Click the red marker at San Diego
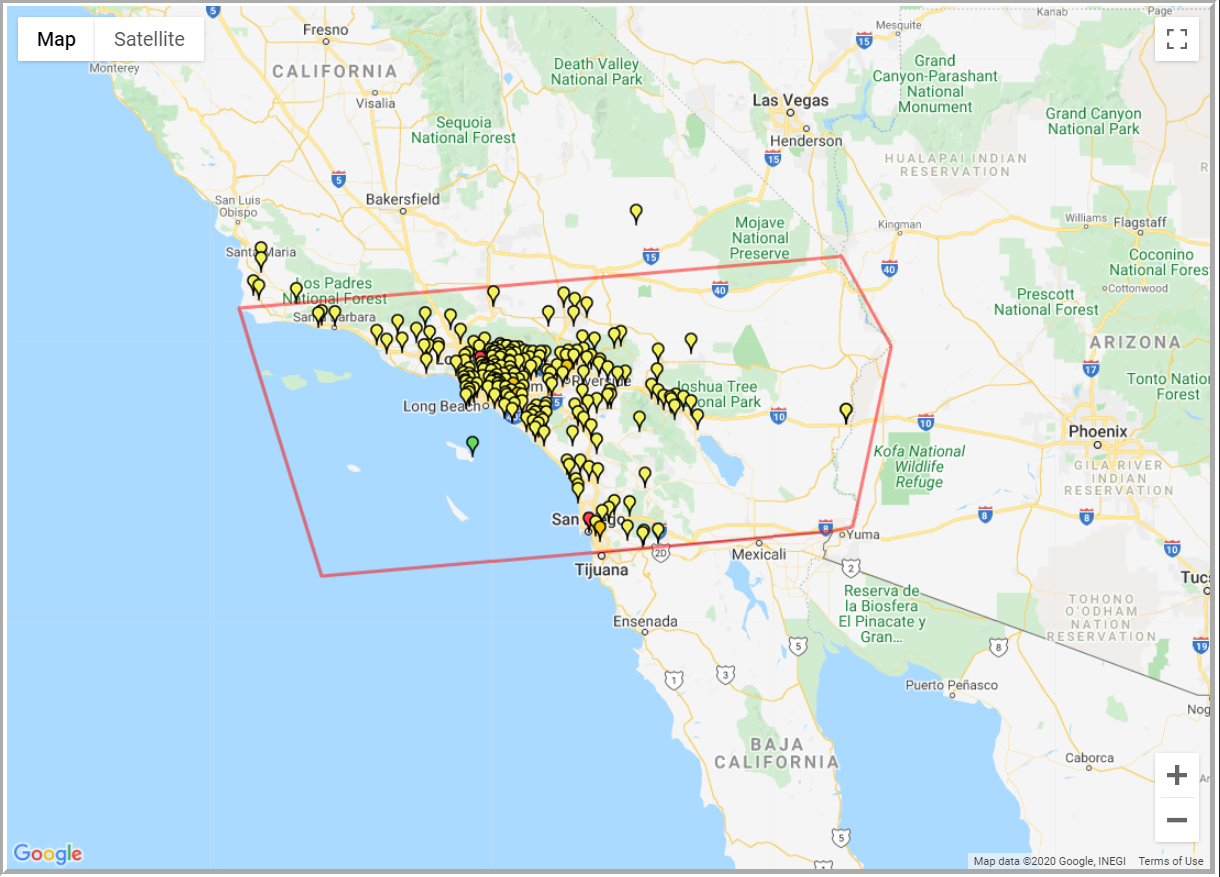 588,520
